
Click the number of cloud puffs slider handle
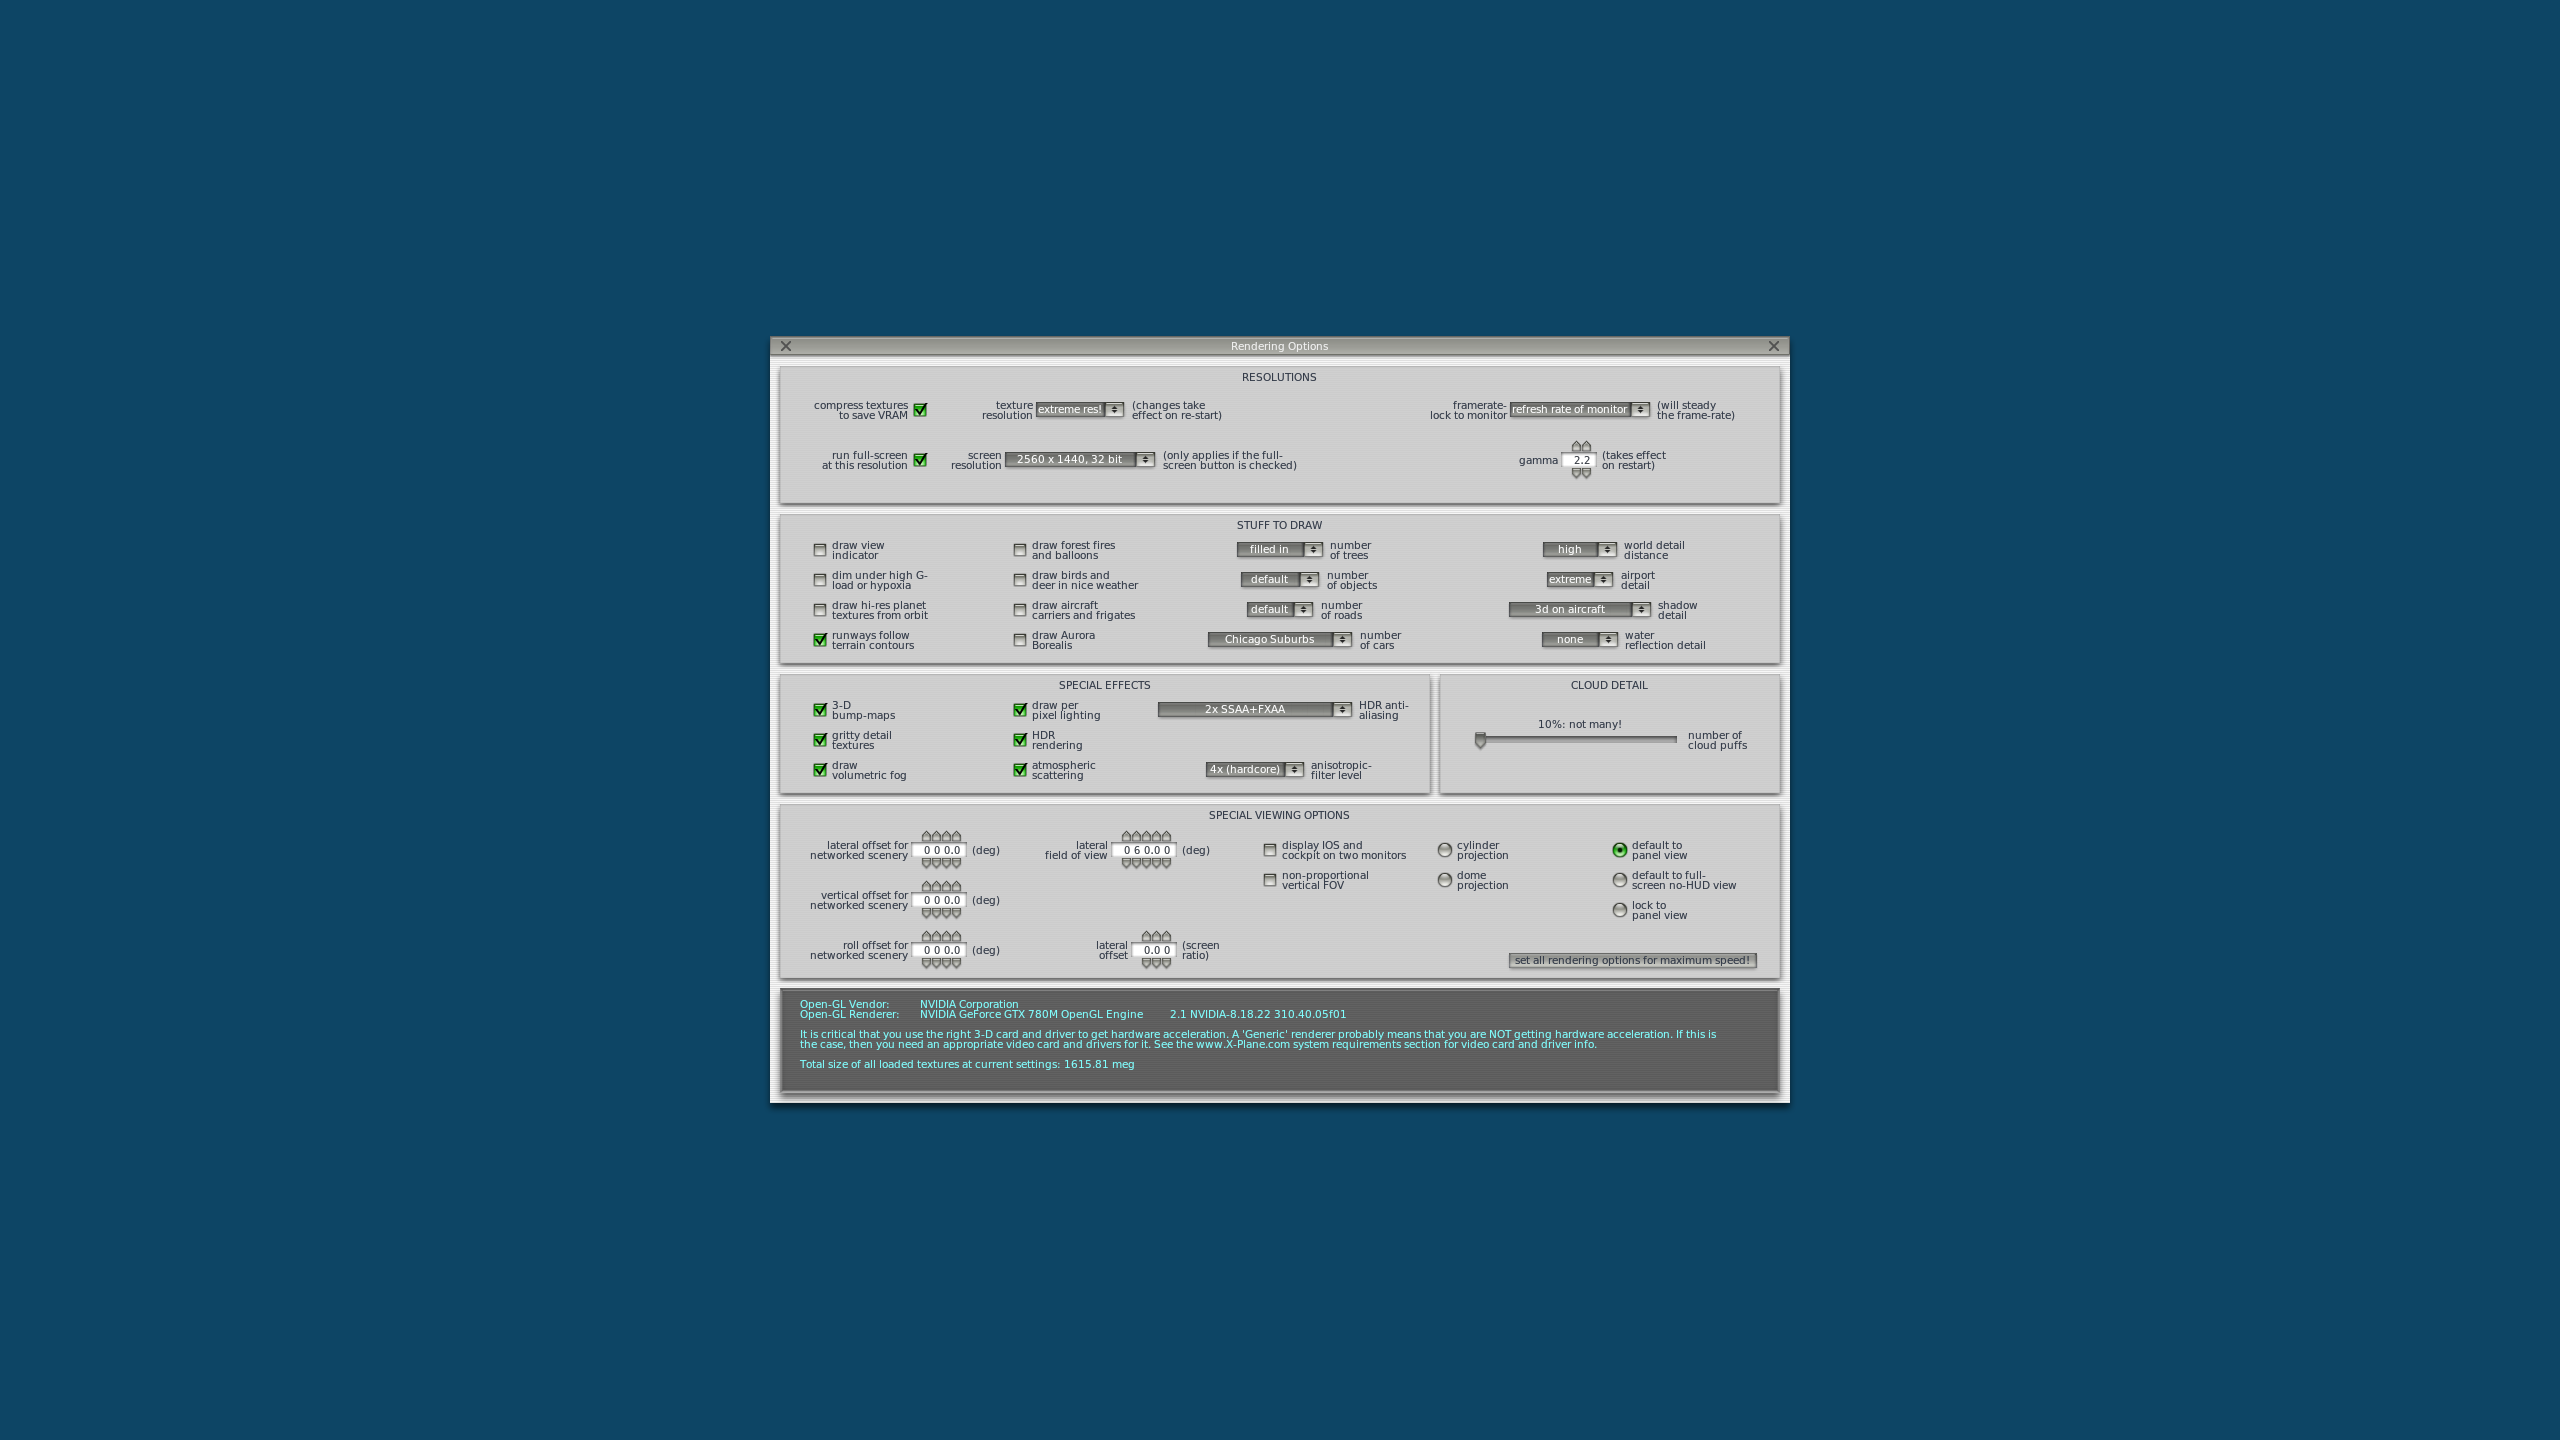coord(1480,740)
